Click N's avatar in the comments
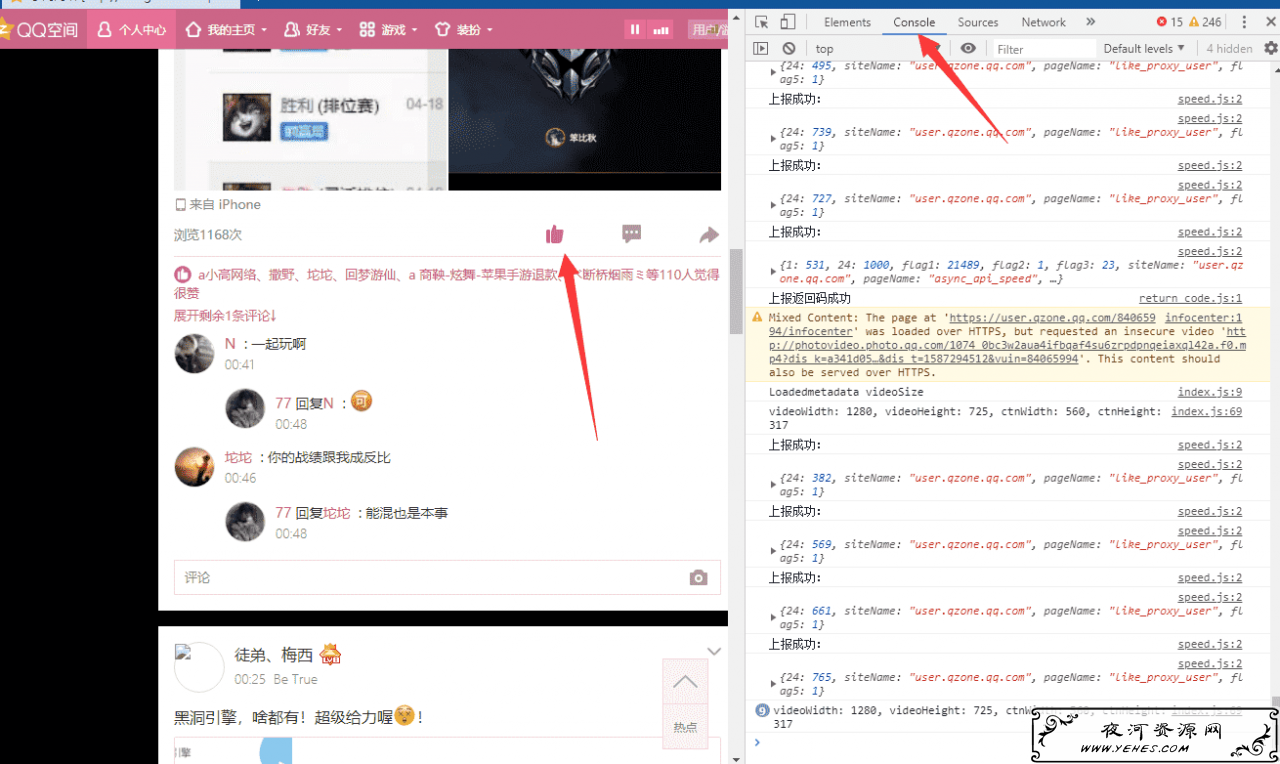Viewport: 1280px width, 764px height. (x=194, y=354)
